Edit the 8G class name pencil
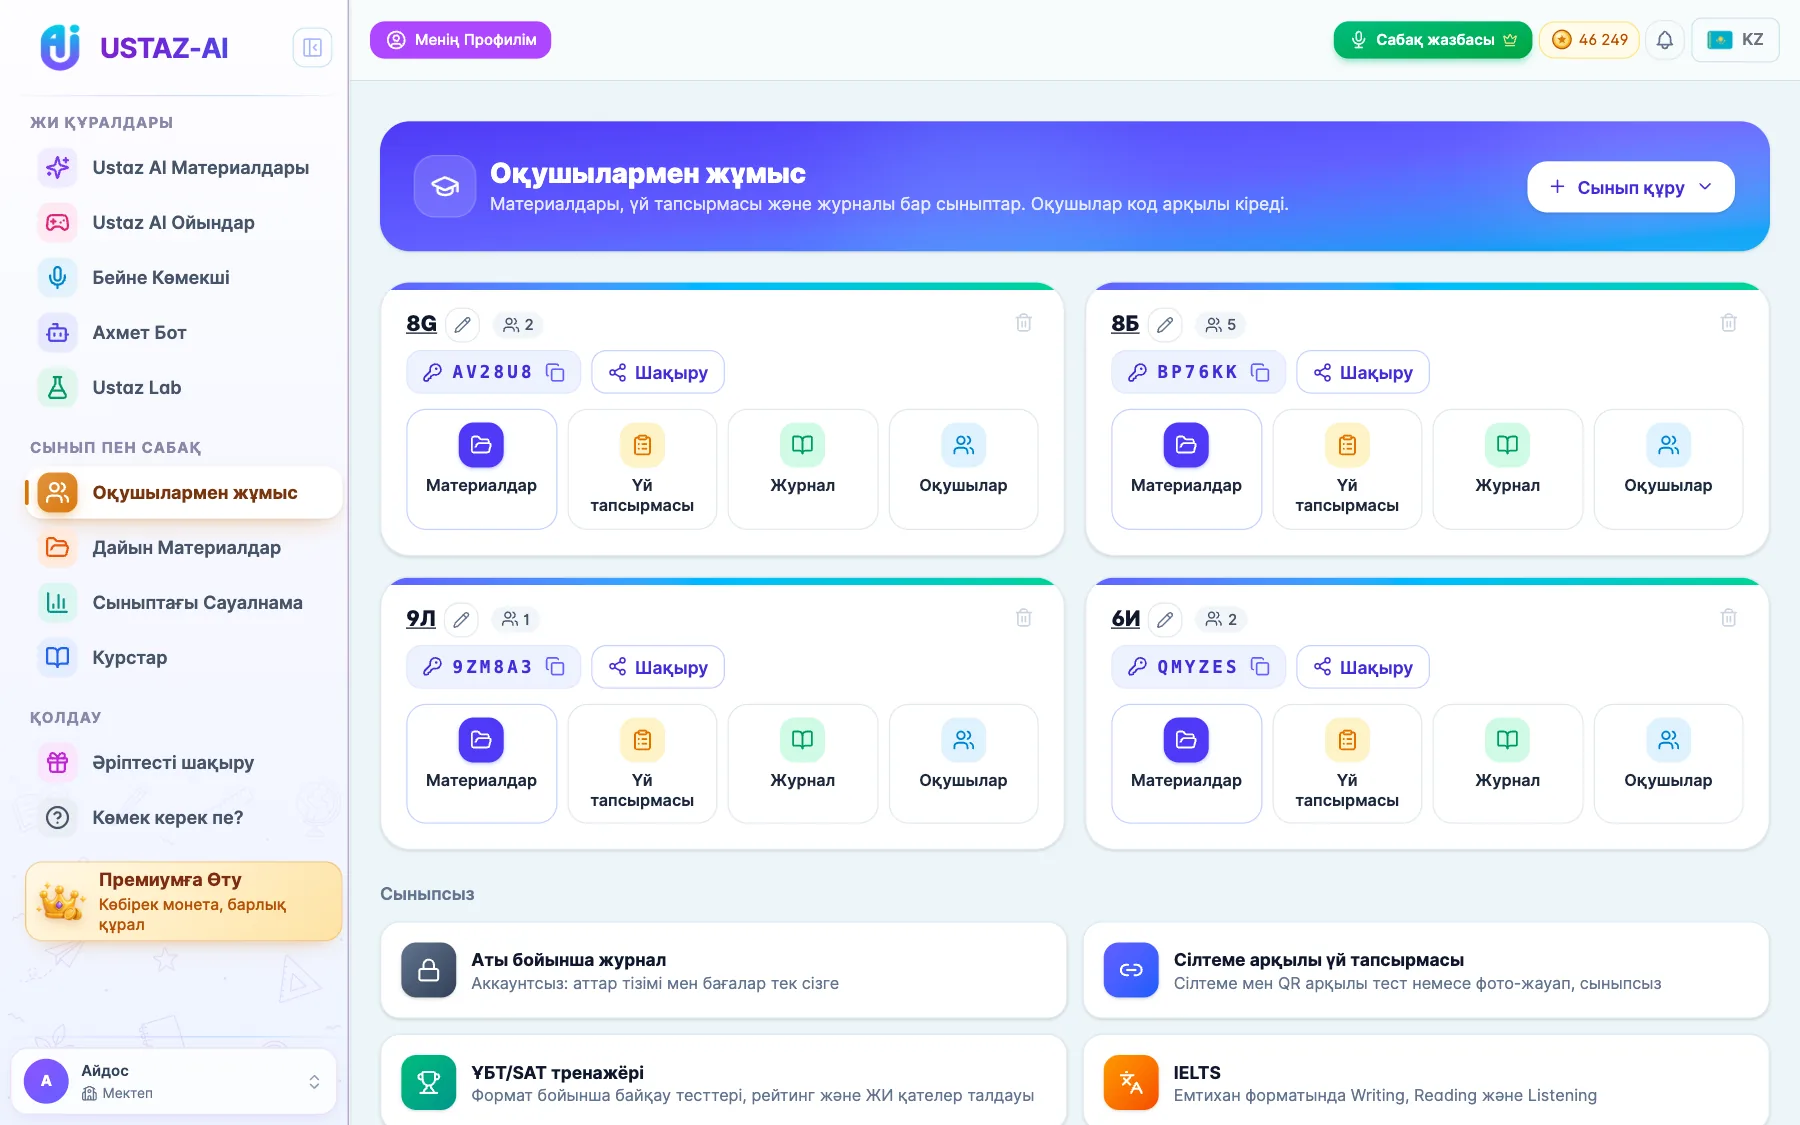1800x1125 pixels. click(x=462, y=325)
